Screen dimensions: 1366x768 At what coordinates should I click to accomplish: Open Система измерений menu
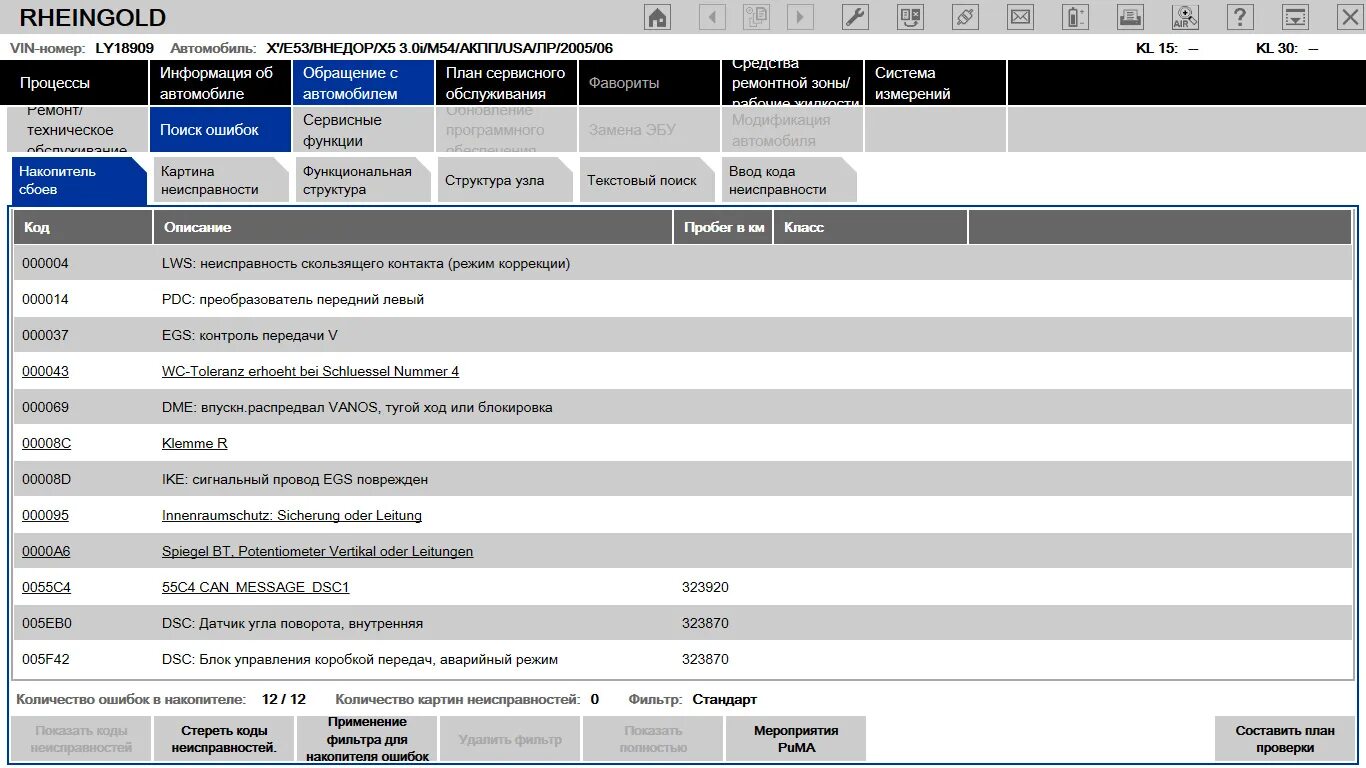935,83
